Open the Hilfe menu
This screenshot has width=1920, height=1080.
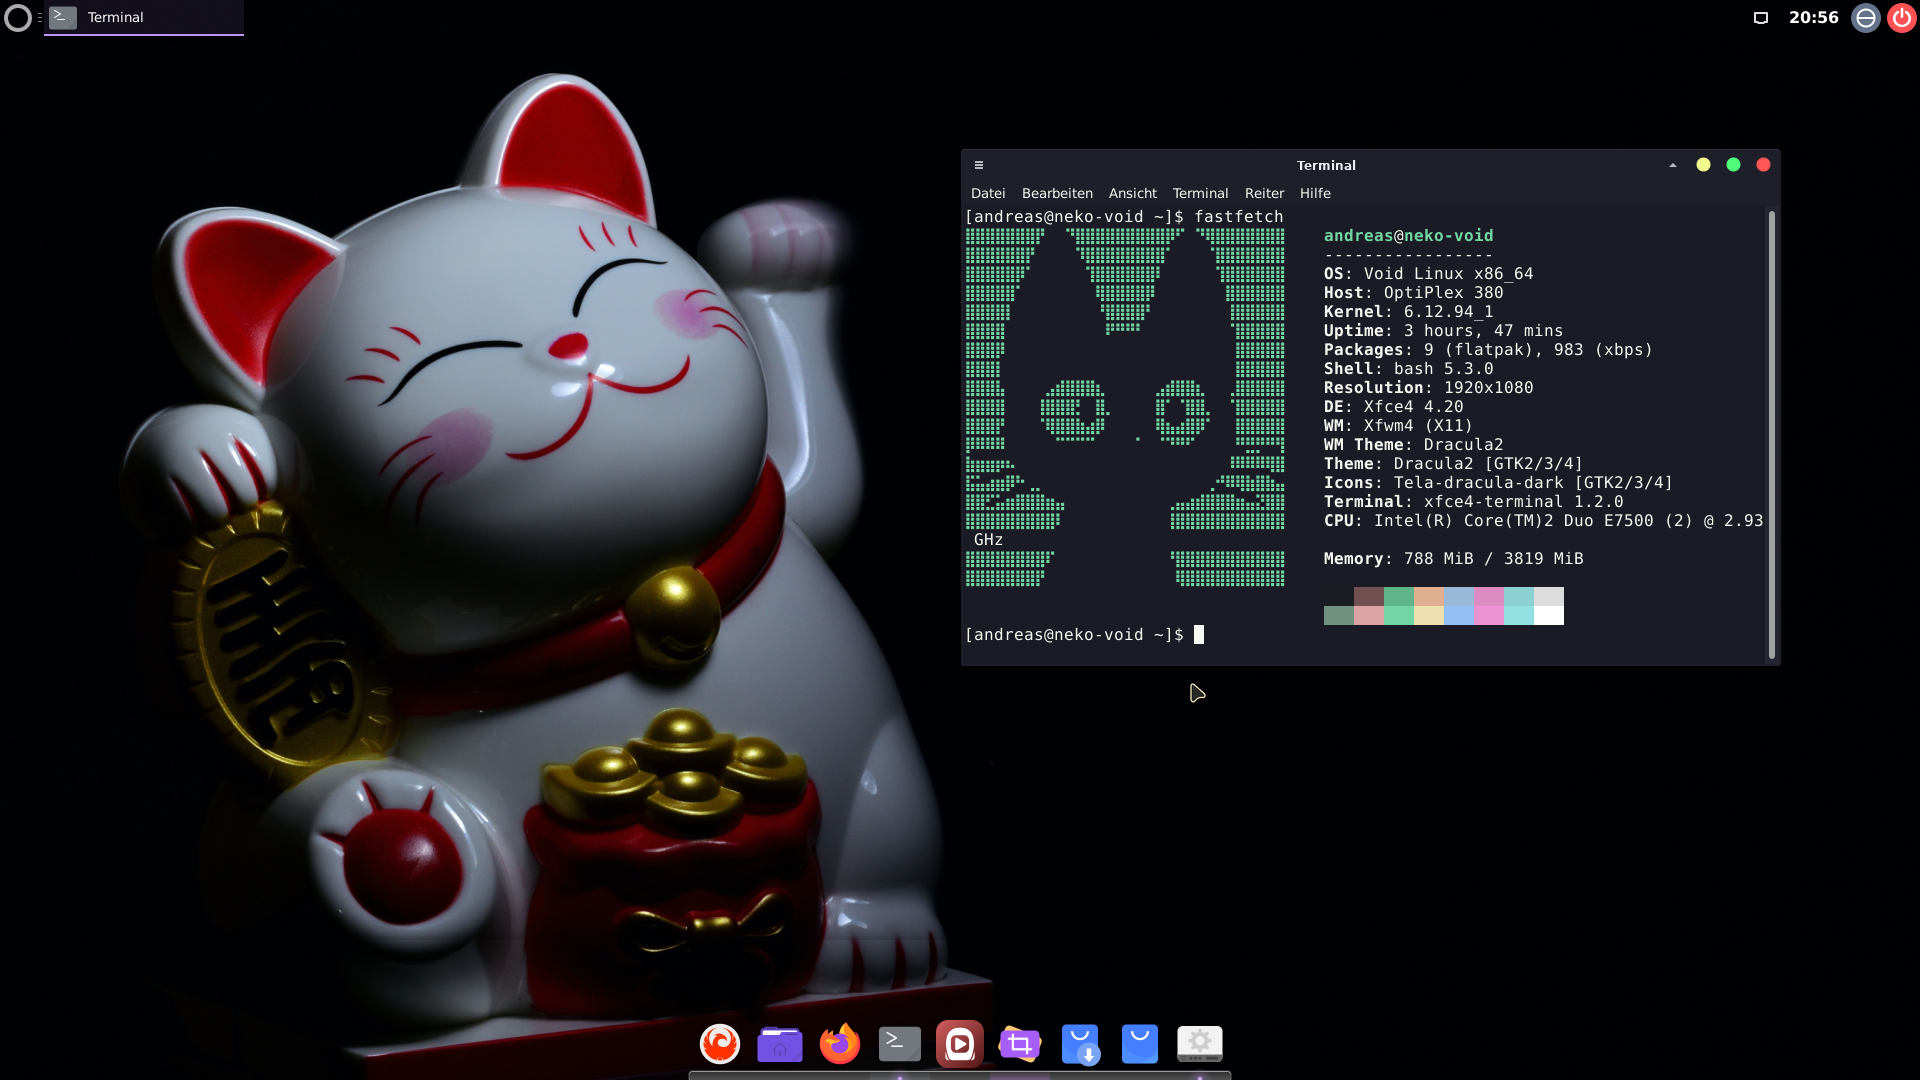tap(1315, 193)
